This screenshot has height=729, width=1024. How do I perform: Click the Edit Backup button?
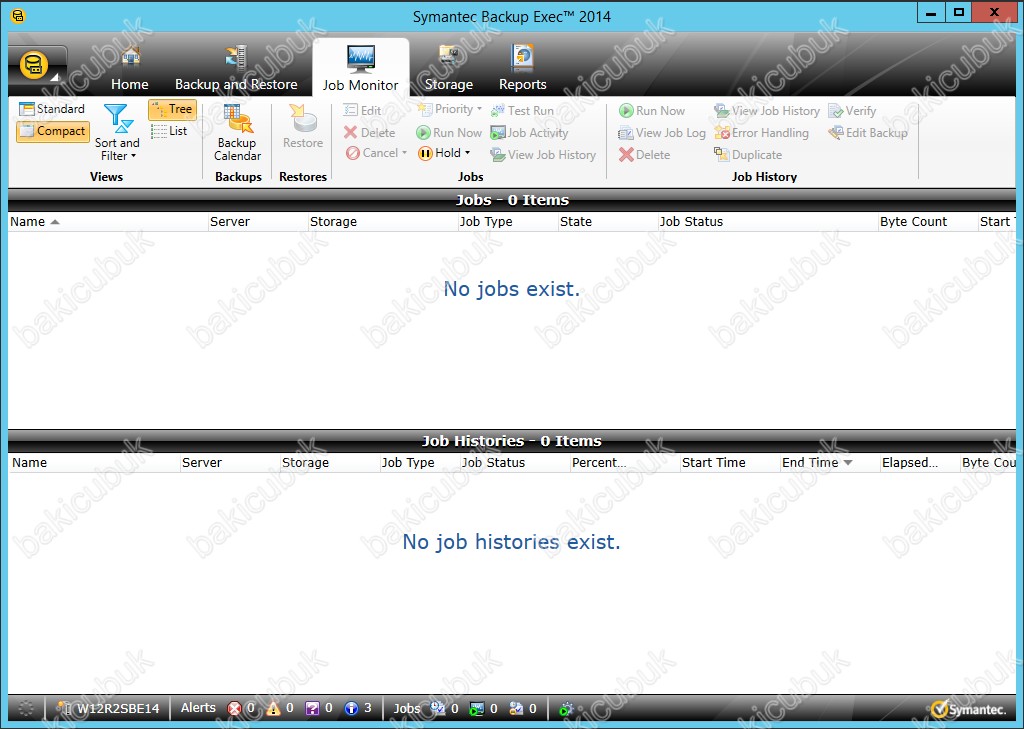pyautogui.click(x=868, y=133)
